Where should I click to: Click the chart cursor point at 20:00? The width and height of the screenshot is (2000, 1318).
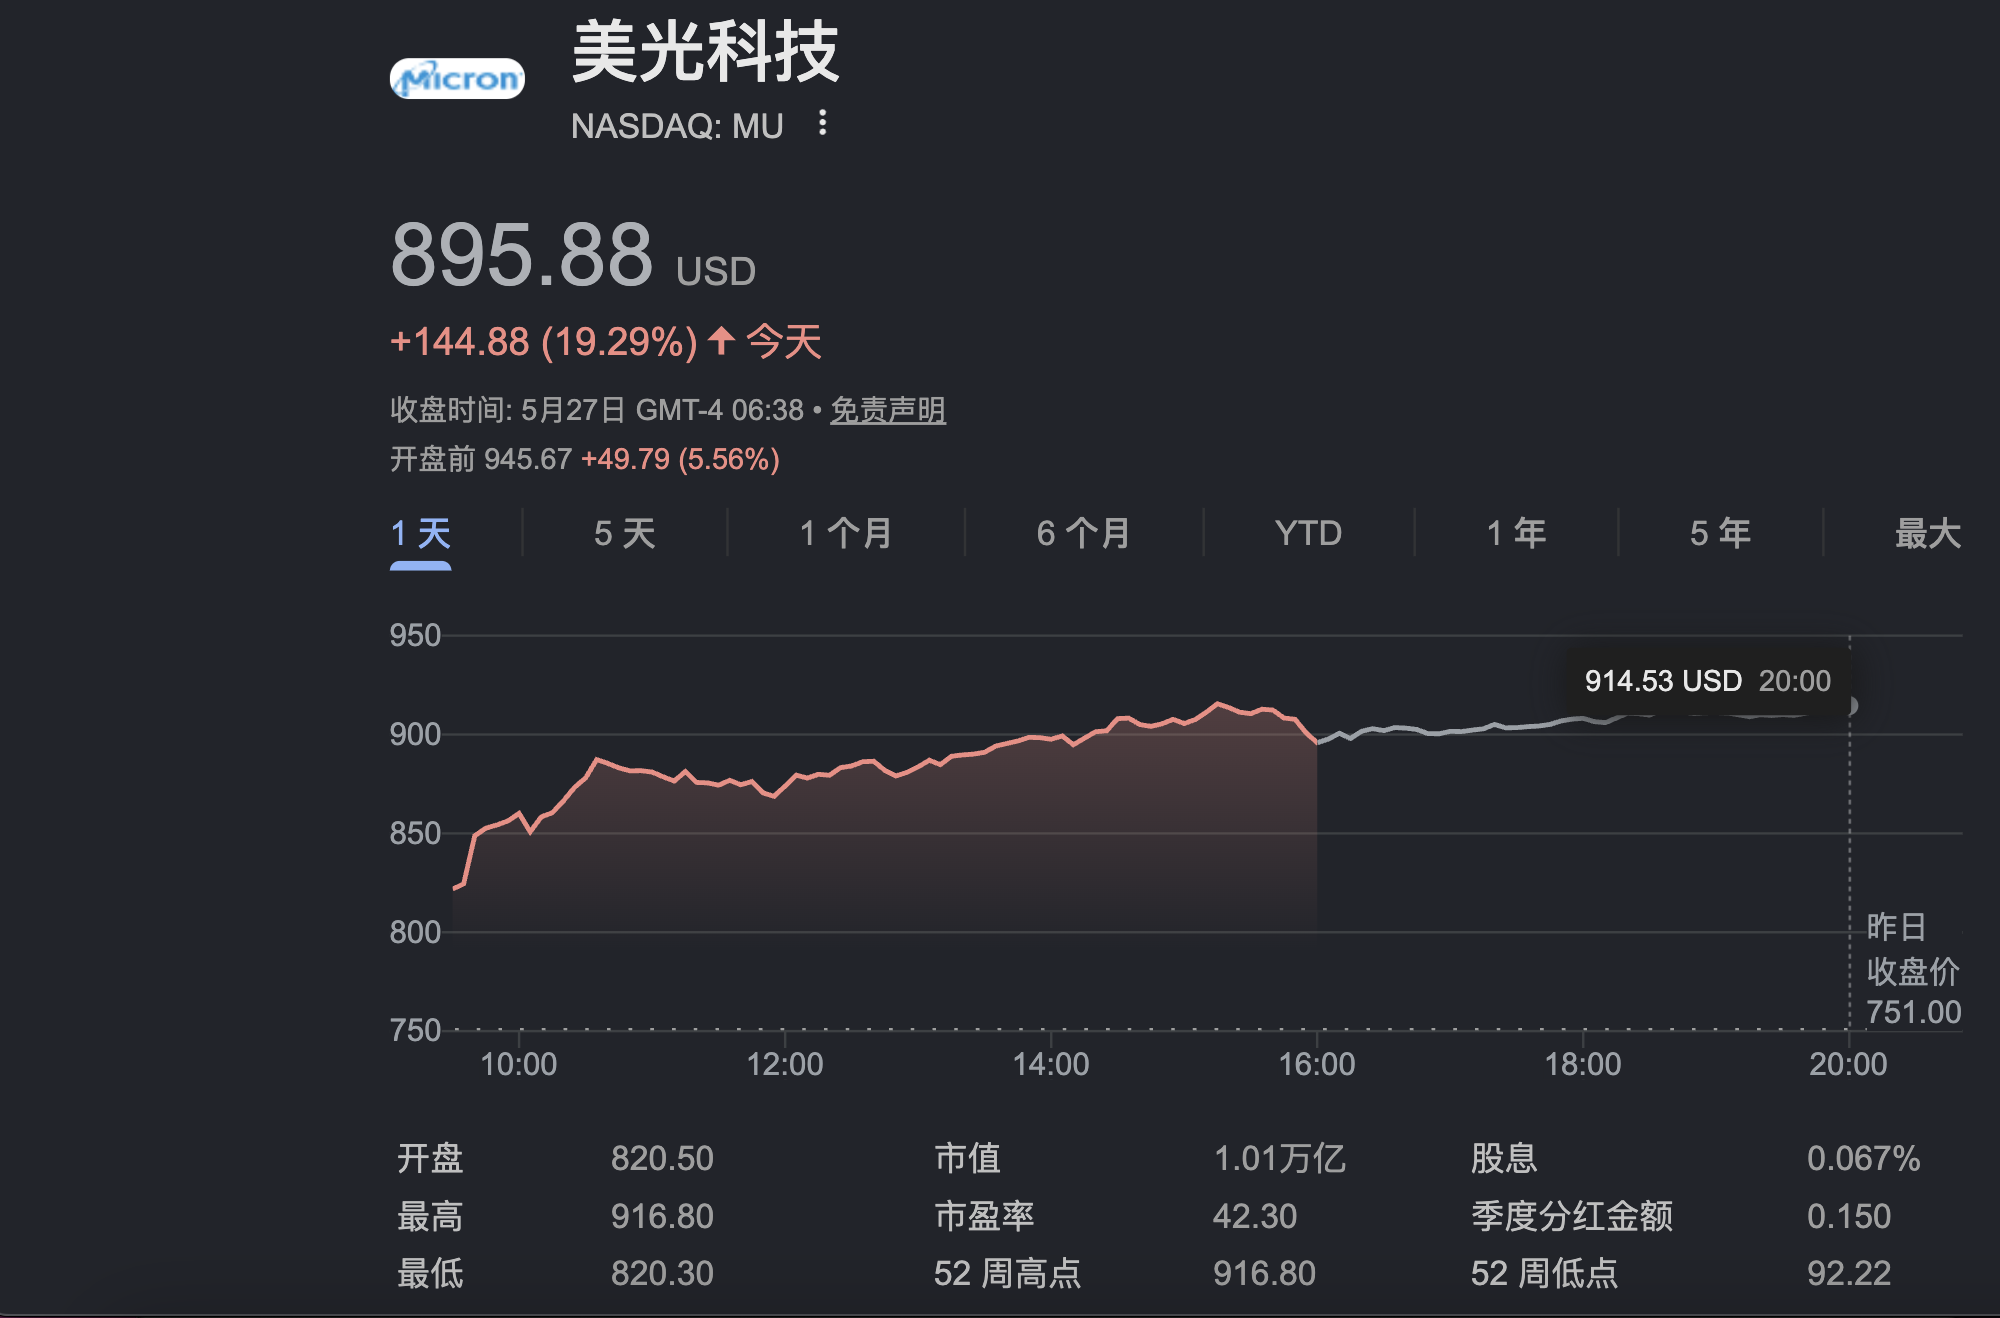coord(1850,706)
